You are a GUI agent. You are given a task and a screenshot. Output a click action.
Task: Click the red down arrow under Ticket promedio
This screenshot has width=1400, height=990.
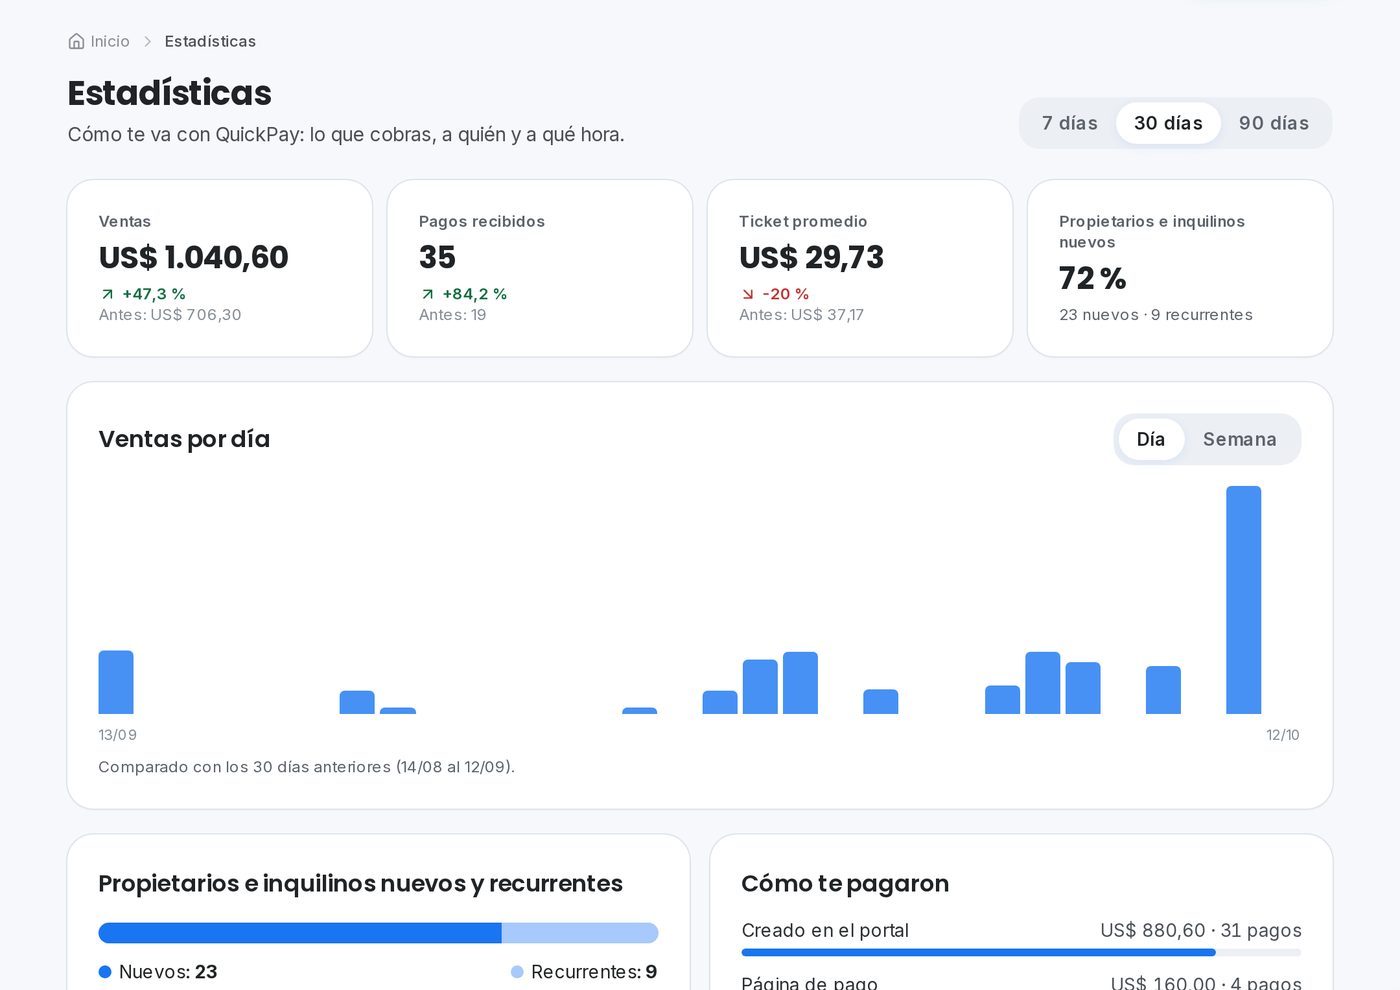pos(747,294)
